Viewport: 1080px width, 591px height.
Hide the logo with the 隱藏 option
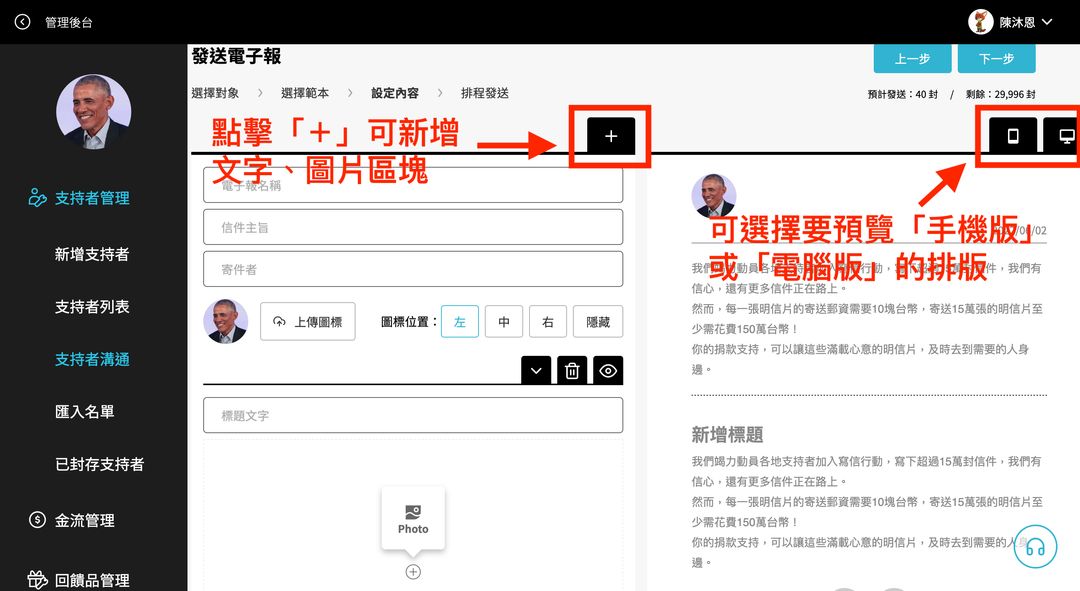point(598,322)
